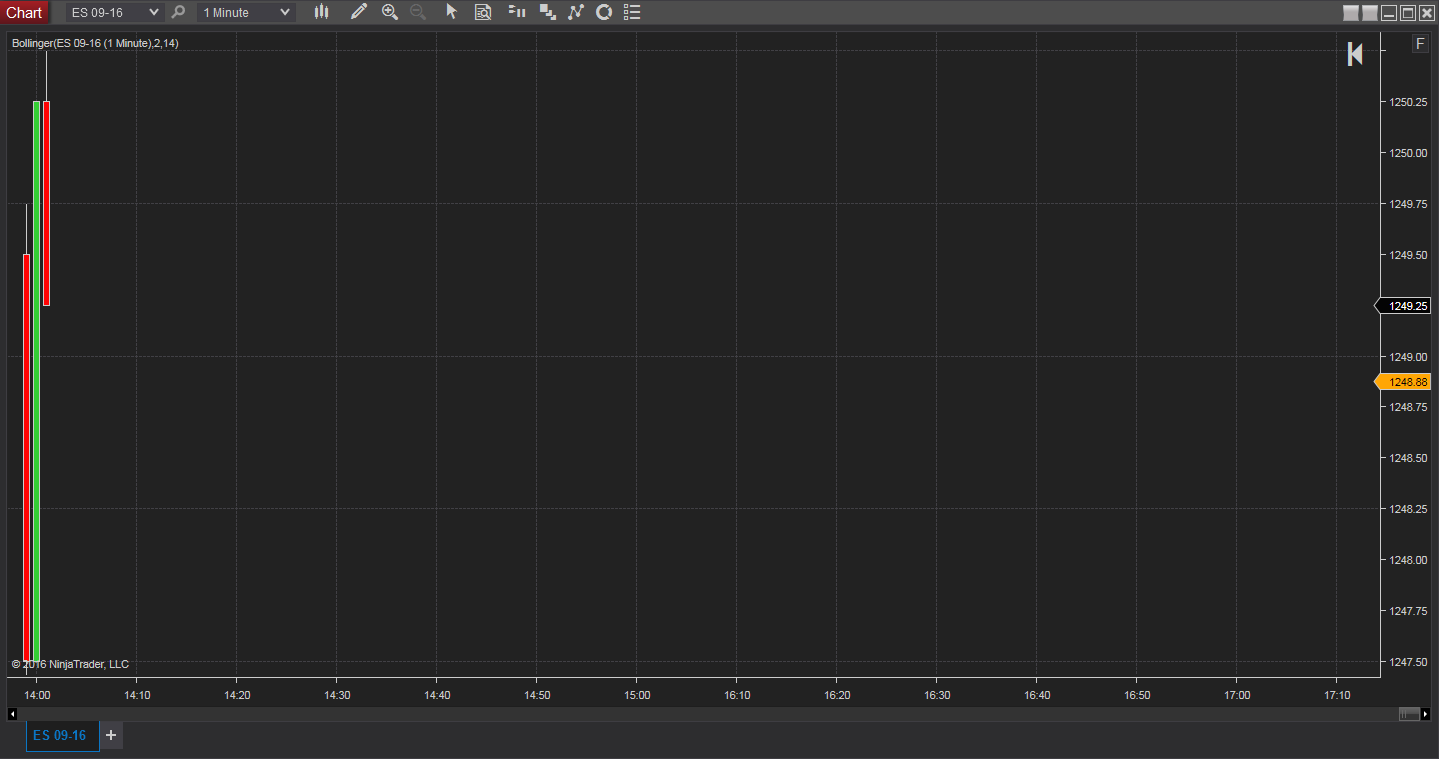Click the 17:00 time axis label

(1237, 695)
